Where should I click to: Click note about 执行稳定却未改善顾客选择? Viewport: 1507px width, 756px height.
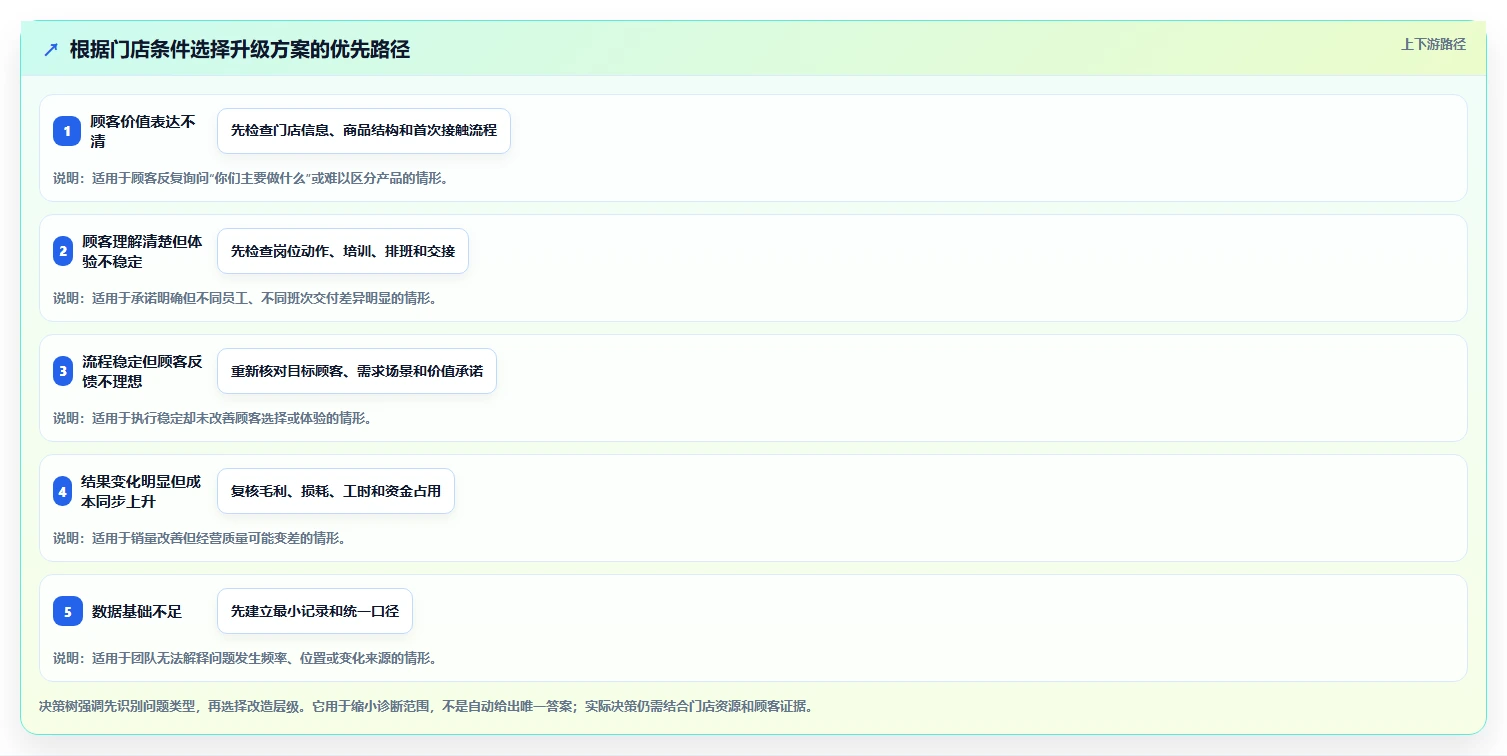(212, 418)
